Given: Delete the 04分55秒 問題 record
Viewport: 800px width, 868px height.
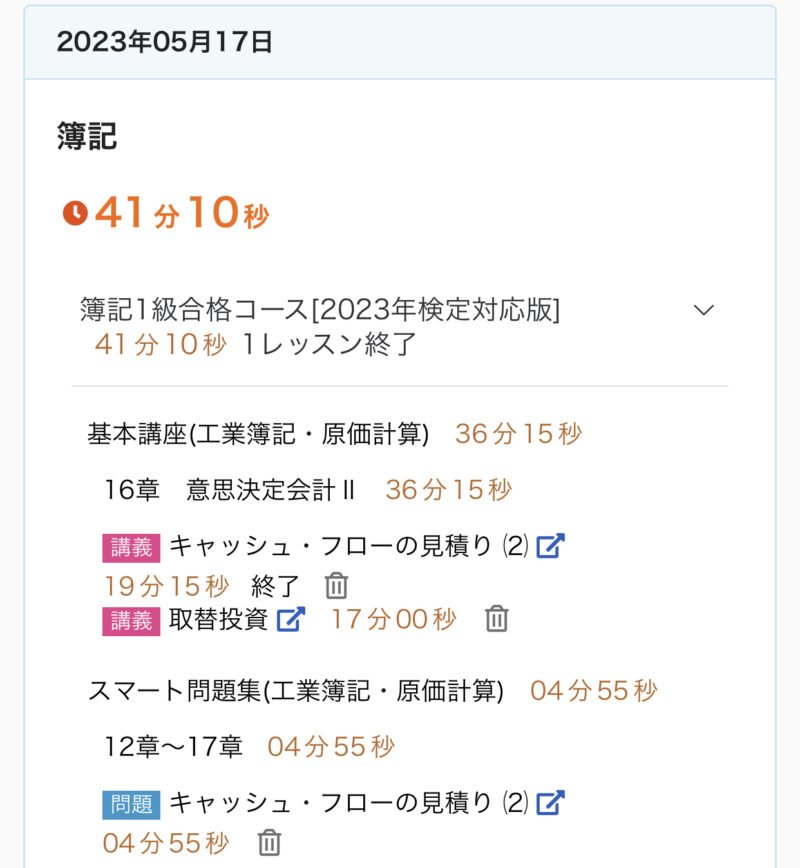Looking at the screenshot, I should click(269, 843).
